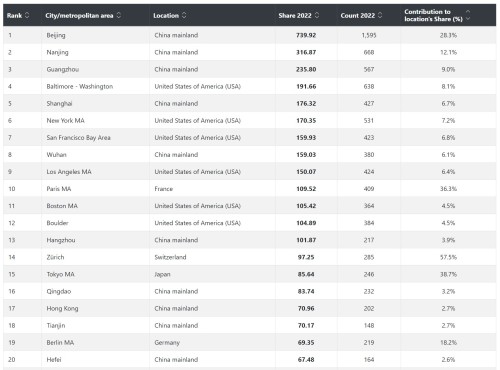This screenshot has width=500, height=370.
Task: Click the Rank column header
Action: click(x=14, y=15)
